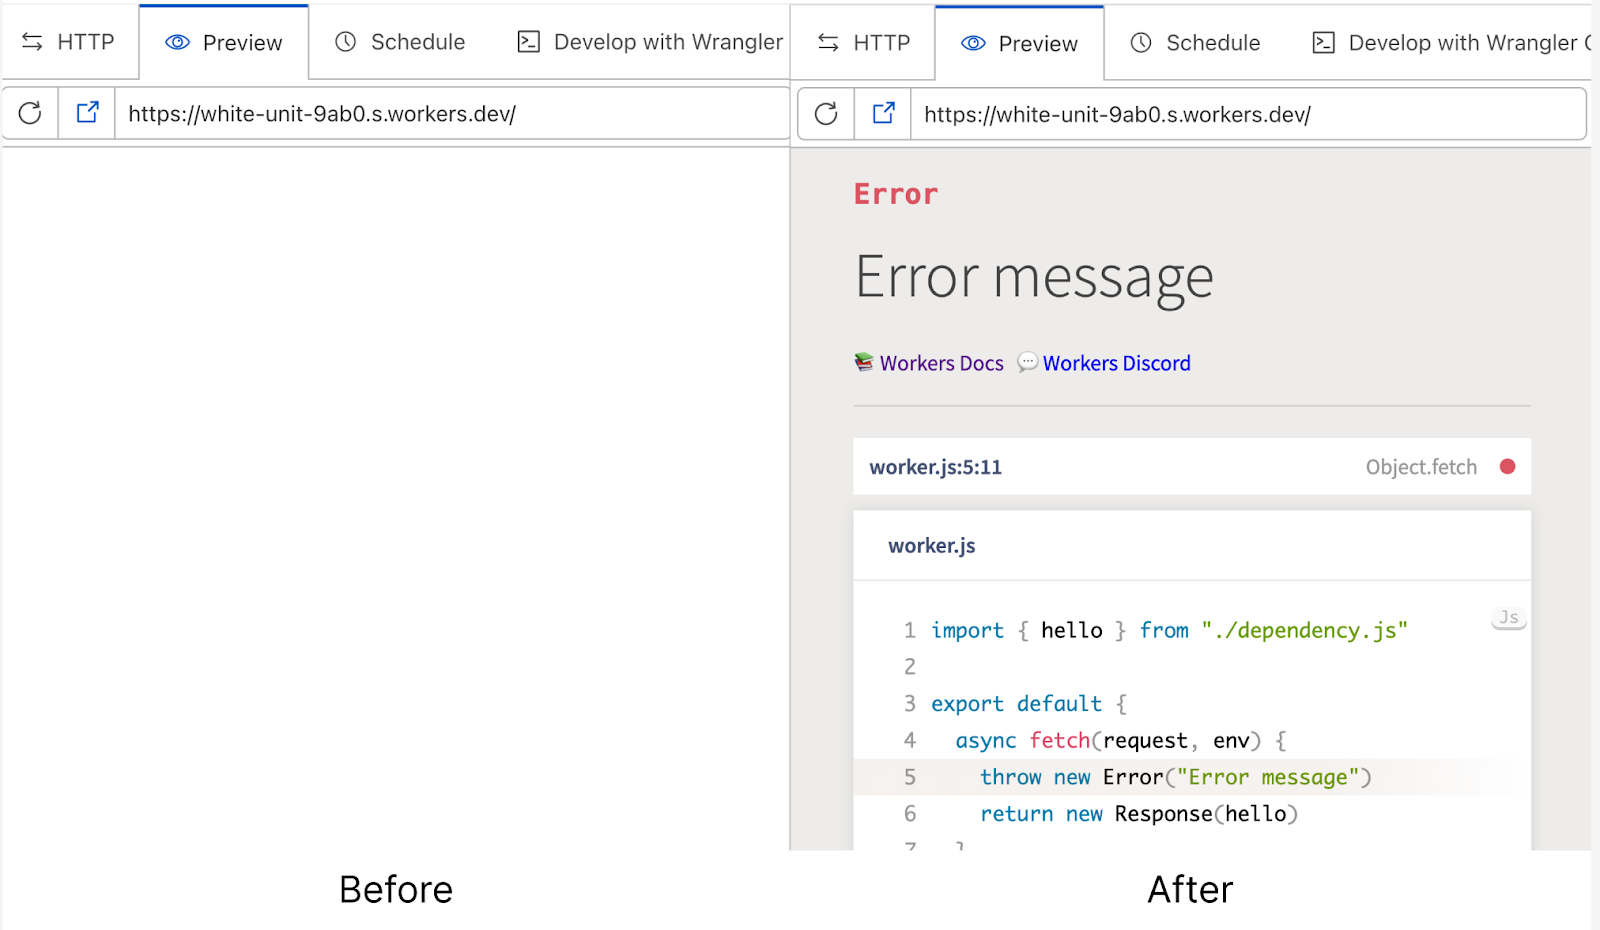The width and height of the screenshot is (1600, 930).
Task: Click the refresh icon in the left panel
Action: (x=30, y=113)
